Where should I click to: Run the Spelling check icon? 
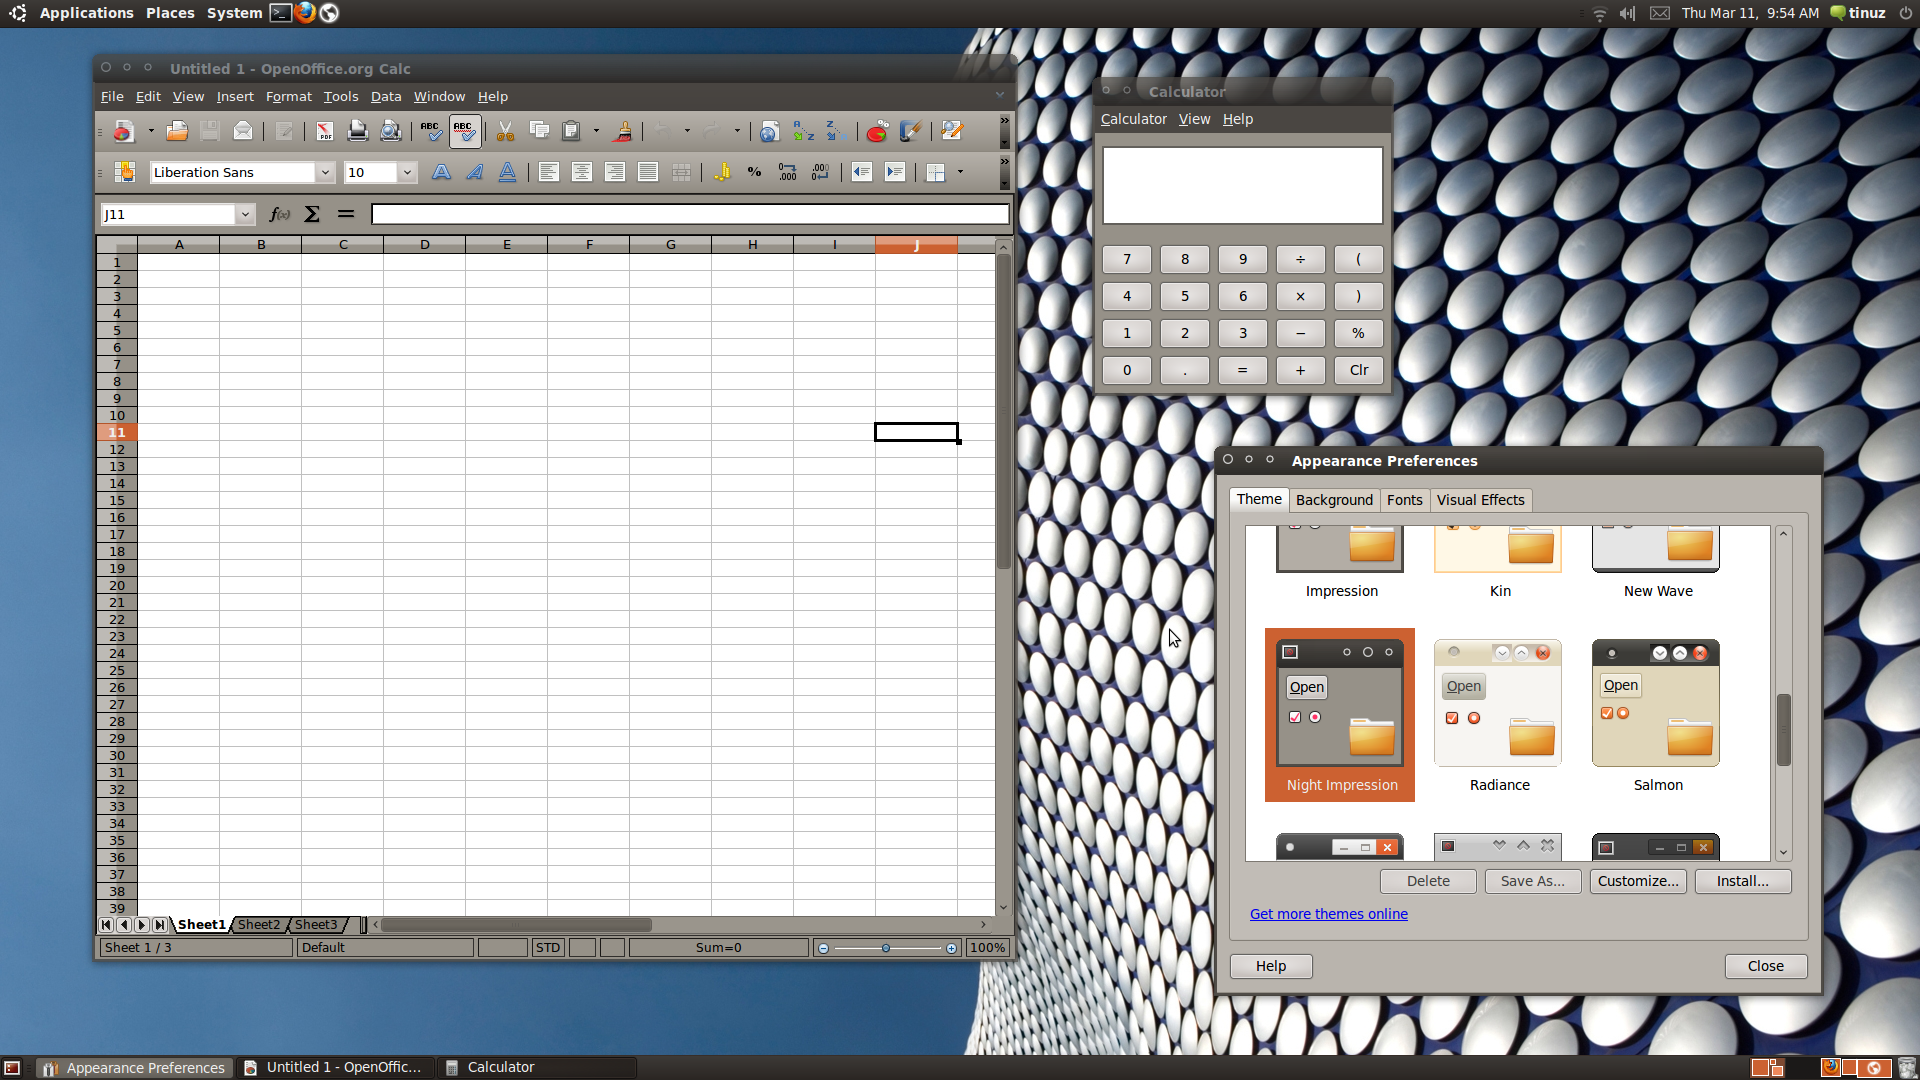pyautogui.click(x=431, y=131)
